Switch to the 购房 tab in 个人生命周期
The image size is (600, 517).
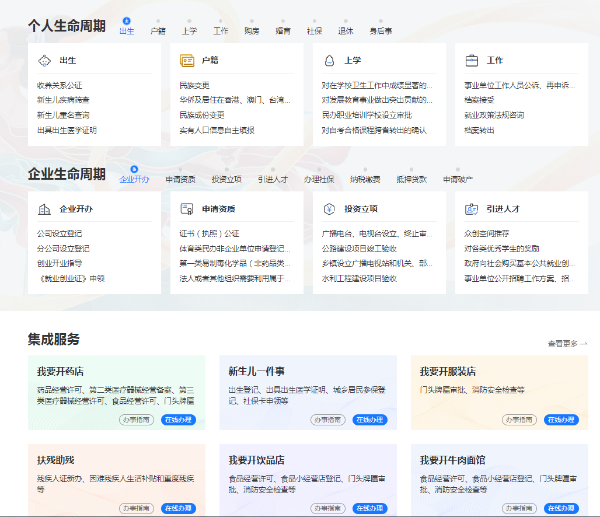251,31
